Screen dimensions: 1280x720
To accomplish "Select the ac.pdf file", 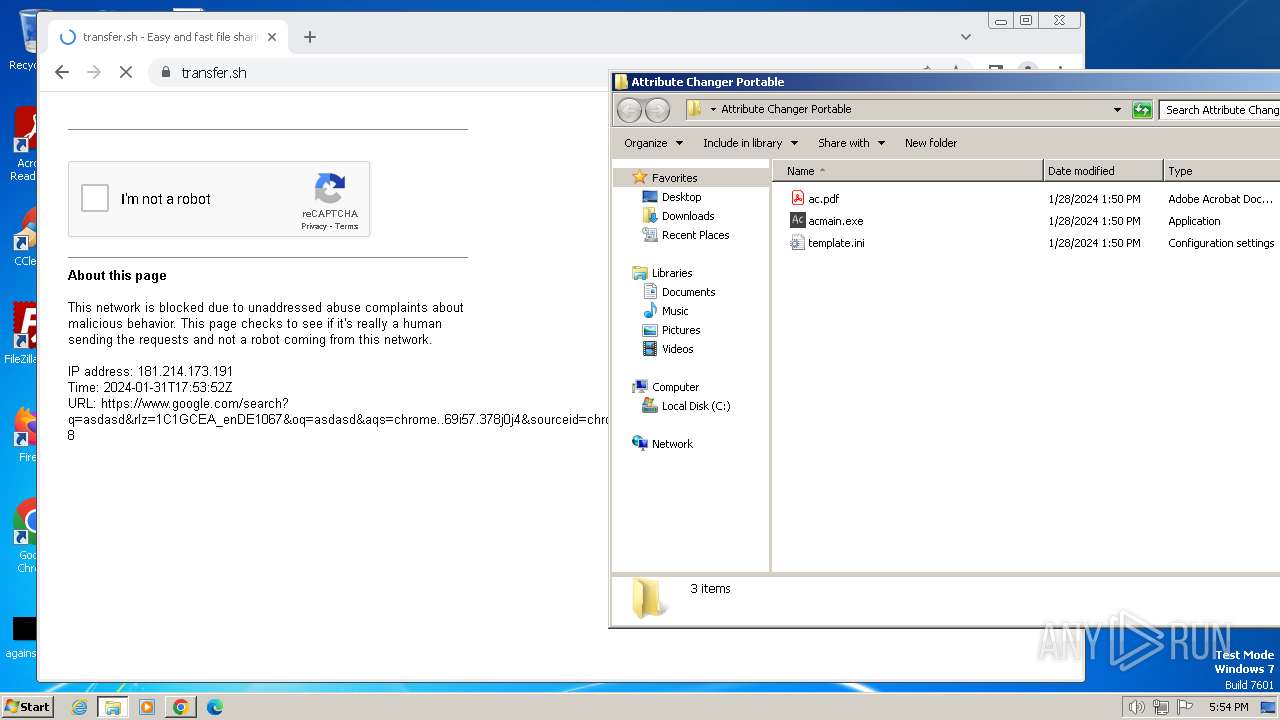I will (x=824, y=199).
